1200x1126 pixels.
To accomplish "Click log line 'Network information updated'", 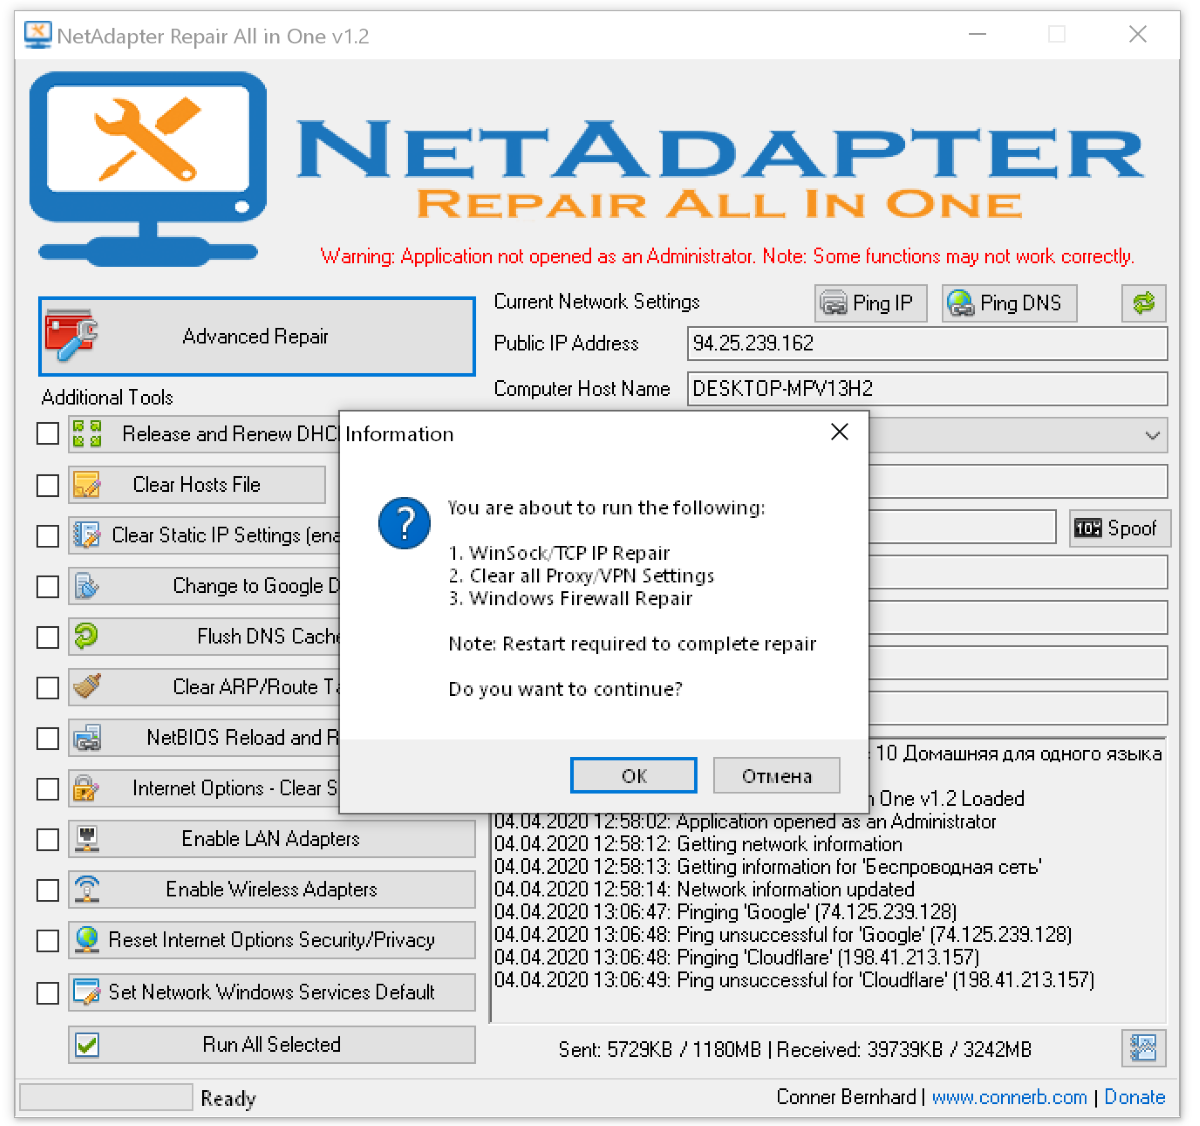I will (704, 889).
